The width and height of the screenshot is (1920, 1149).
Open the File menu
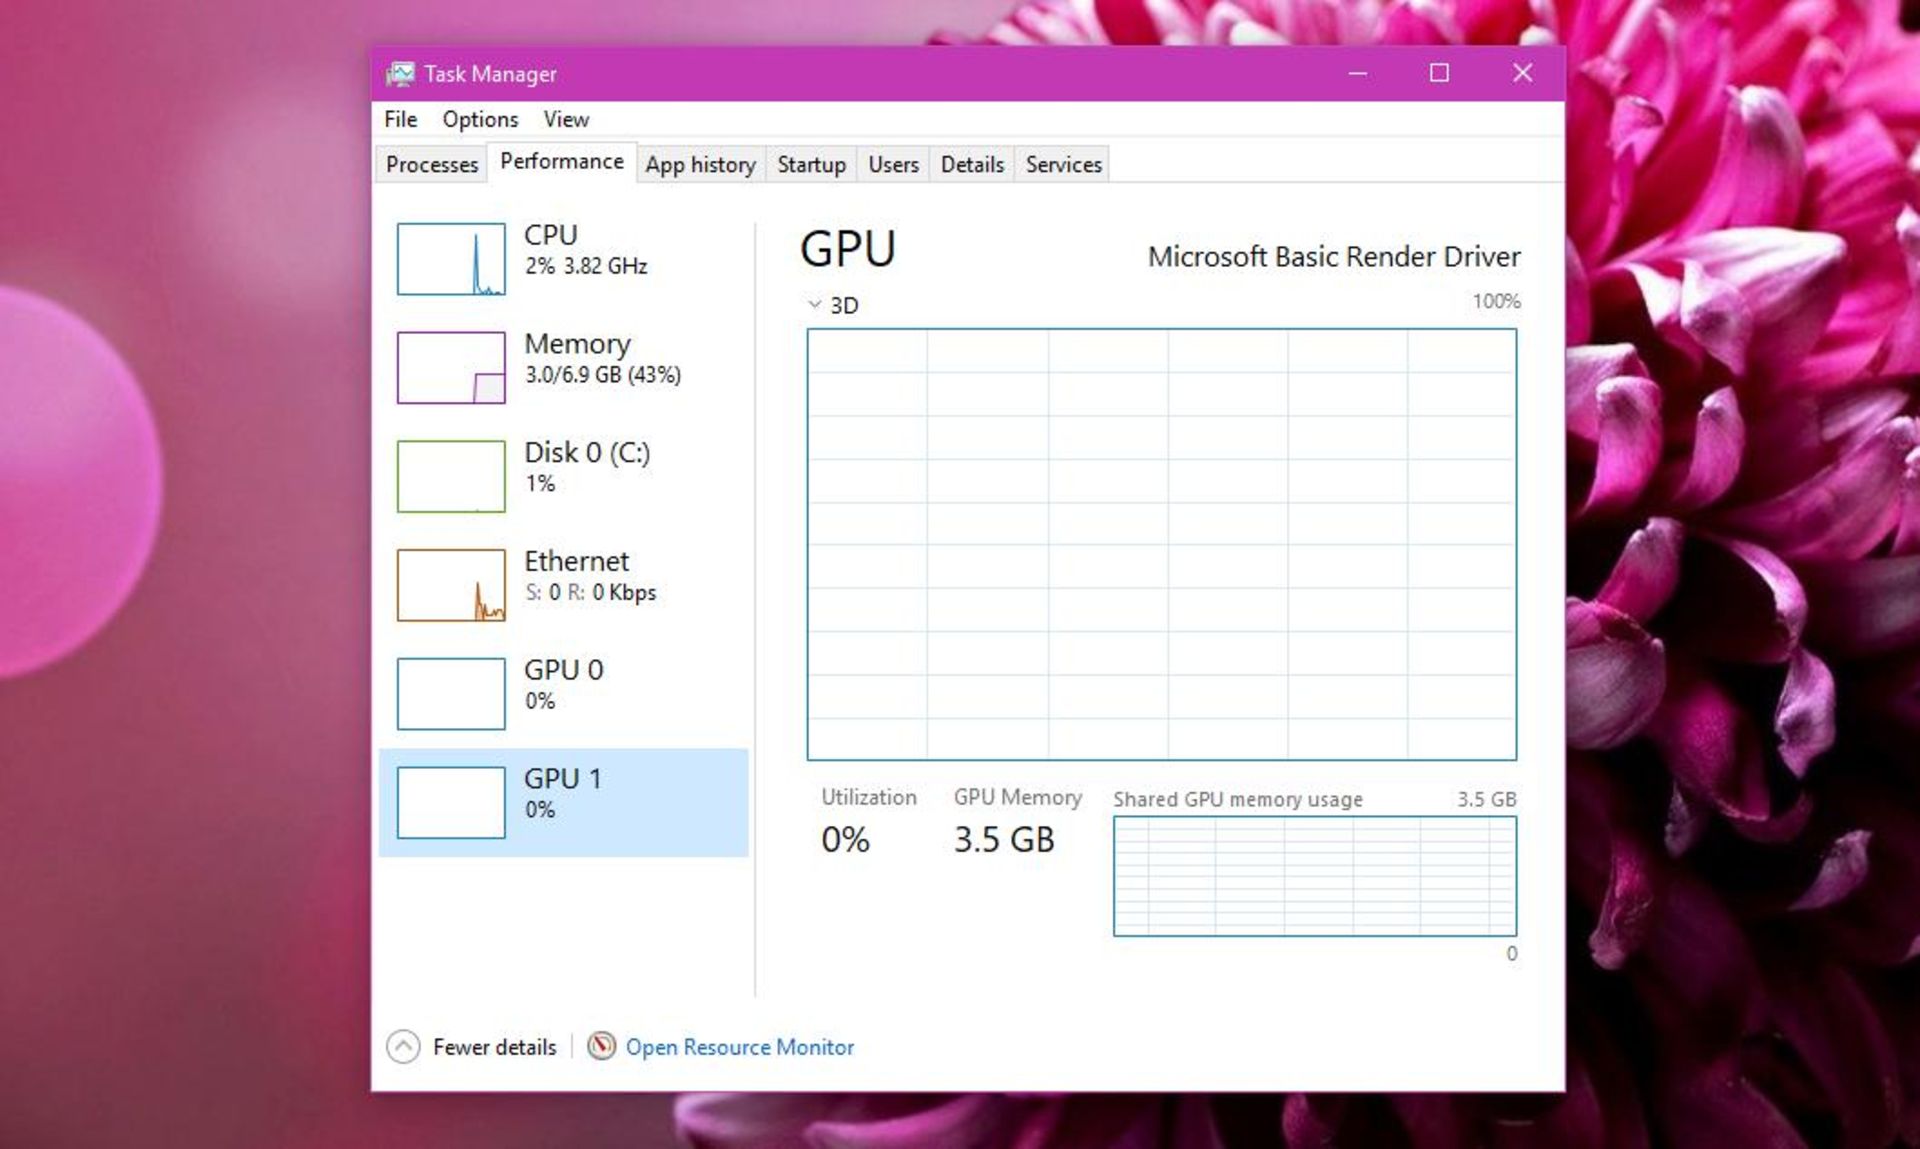pos(400,120)
